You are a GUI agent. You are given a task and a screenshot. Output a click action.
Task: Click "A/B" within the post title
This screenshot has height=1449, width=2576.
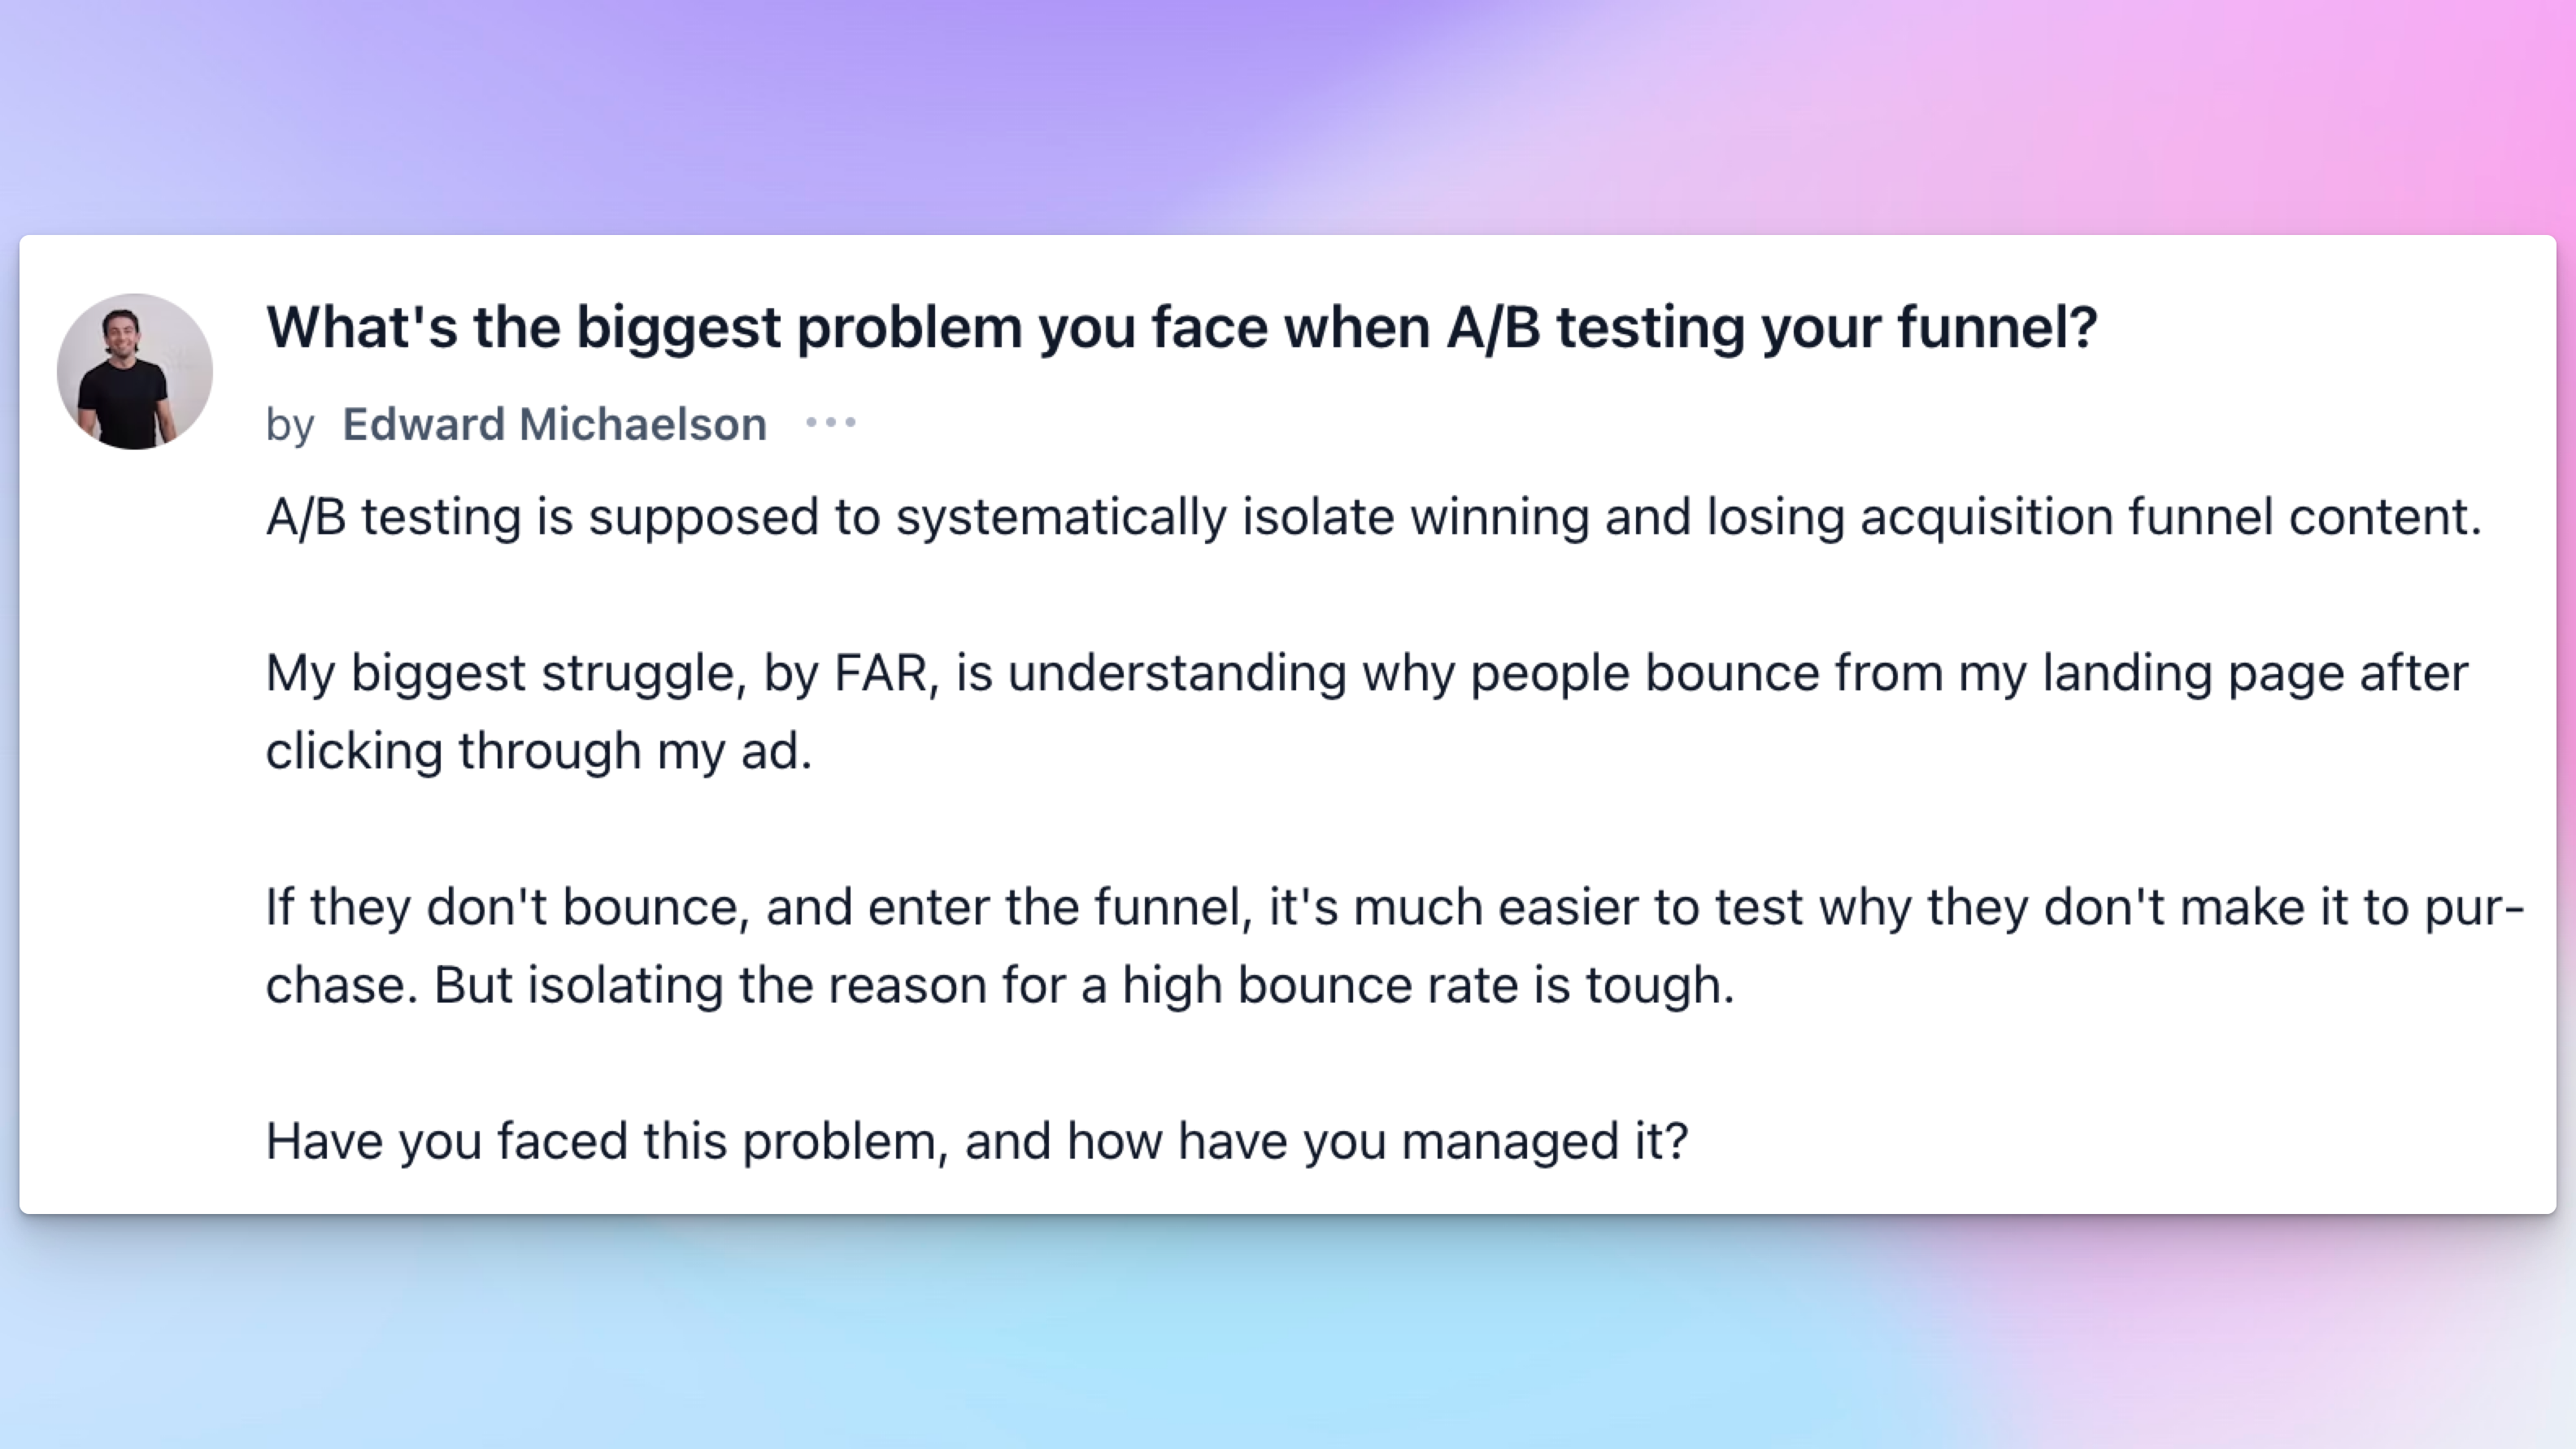point(1493,327)
